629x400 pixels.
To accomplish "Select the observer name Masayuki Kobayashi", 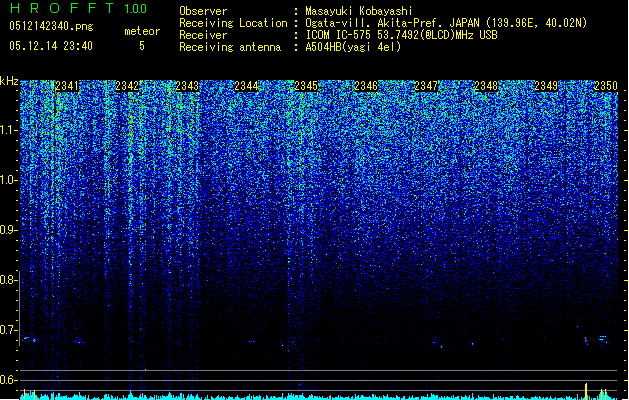I will coord(359,11).
